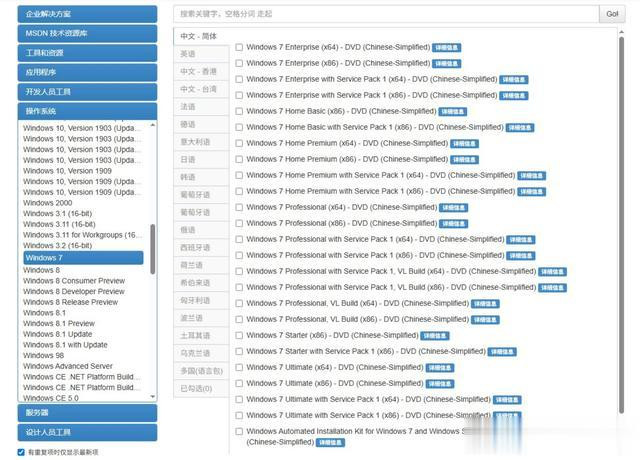The height and width of the screenshot is (460, 640).
Task: Select Windows 8 Developer Preview entry
Action: [74, 291]
